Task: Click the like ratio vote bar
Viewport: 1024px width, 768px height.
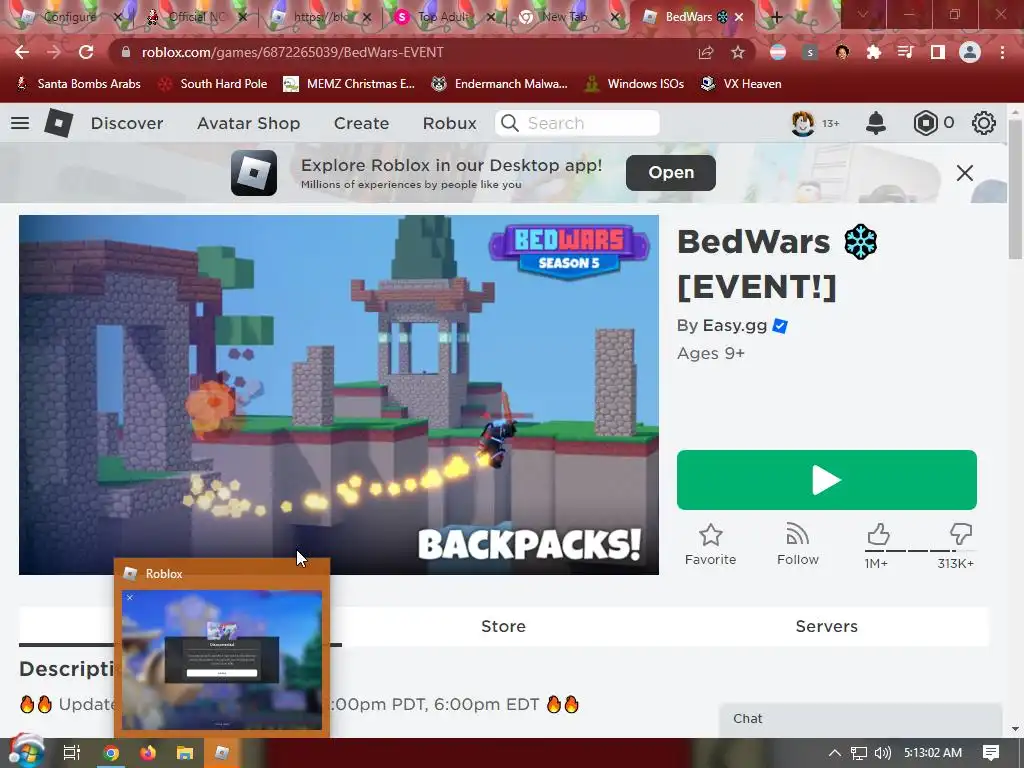Action: [x=920, y=551]
